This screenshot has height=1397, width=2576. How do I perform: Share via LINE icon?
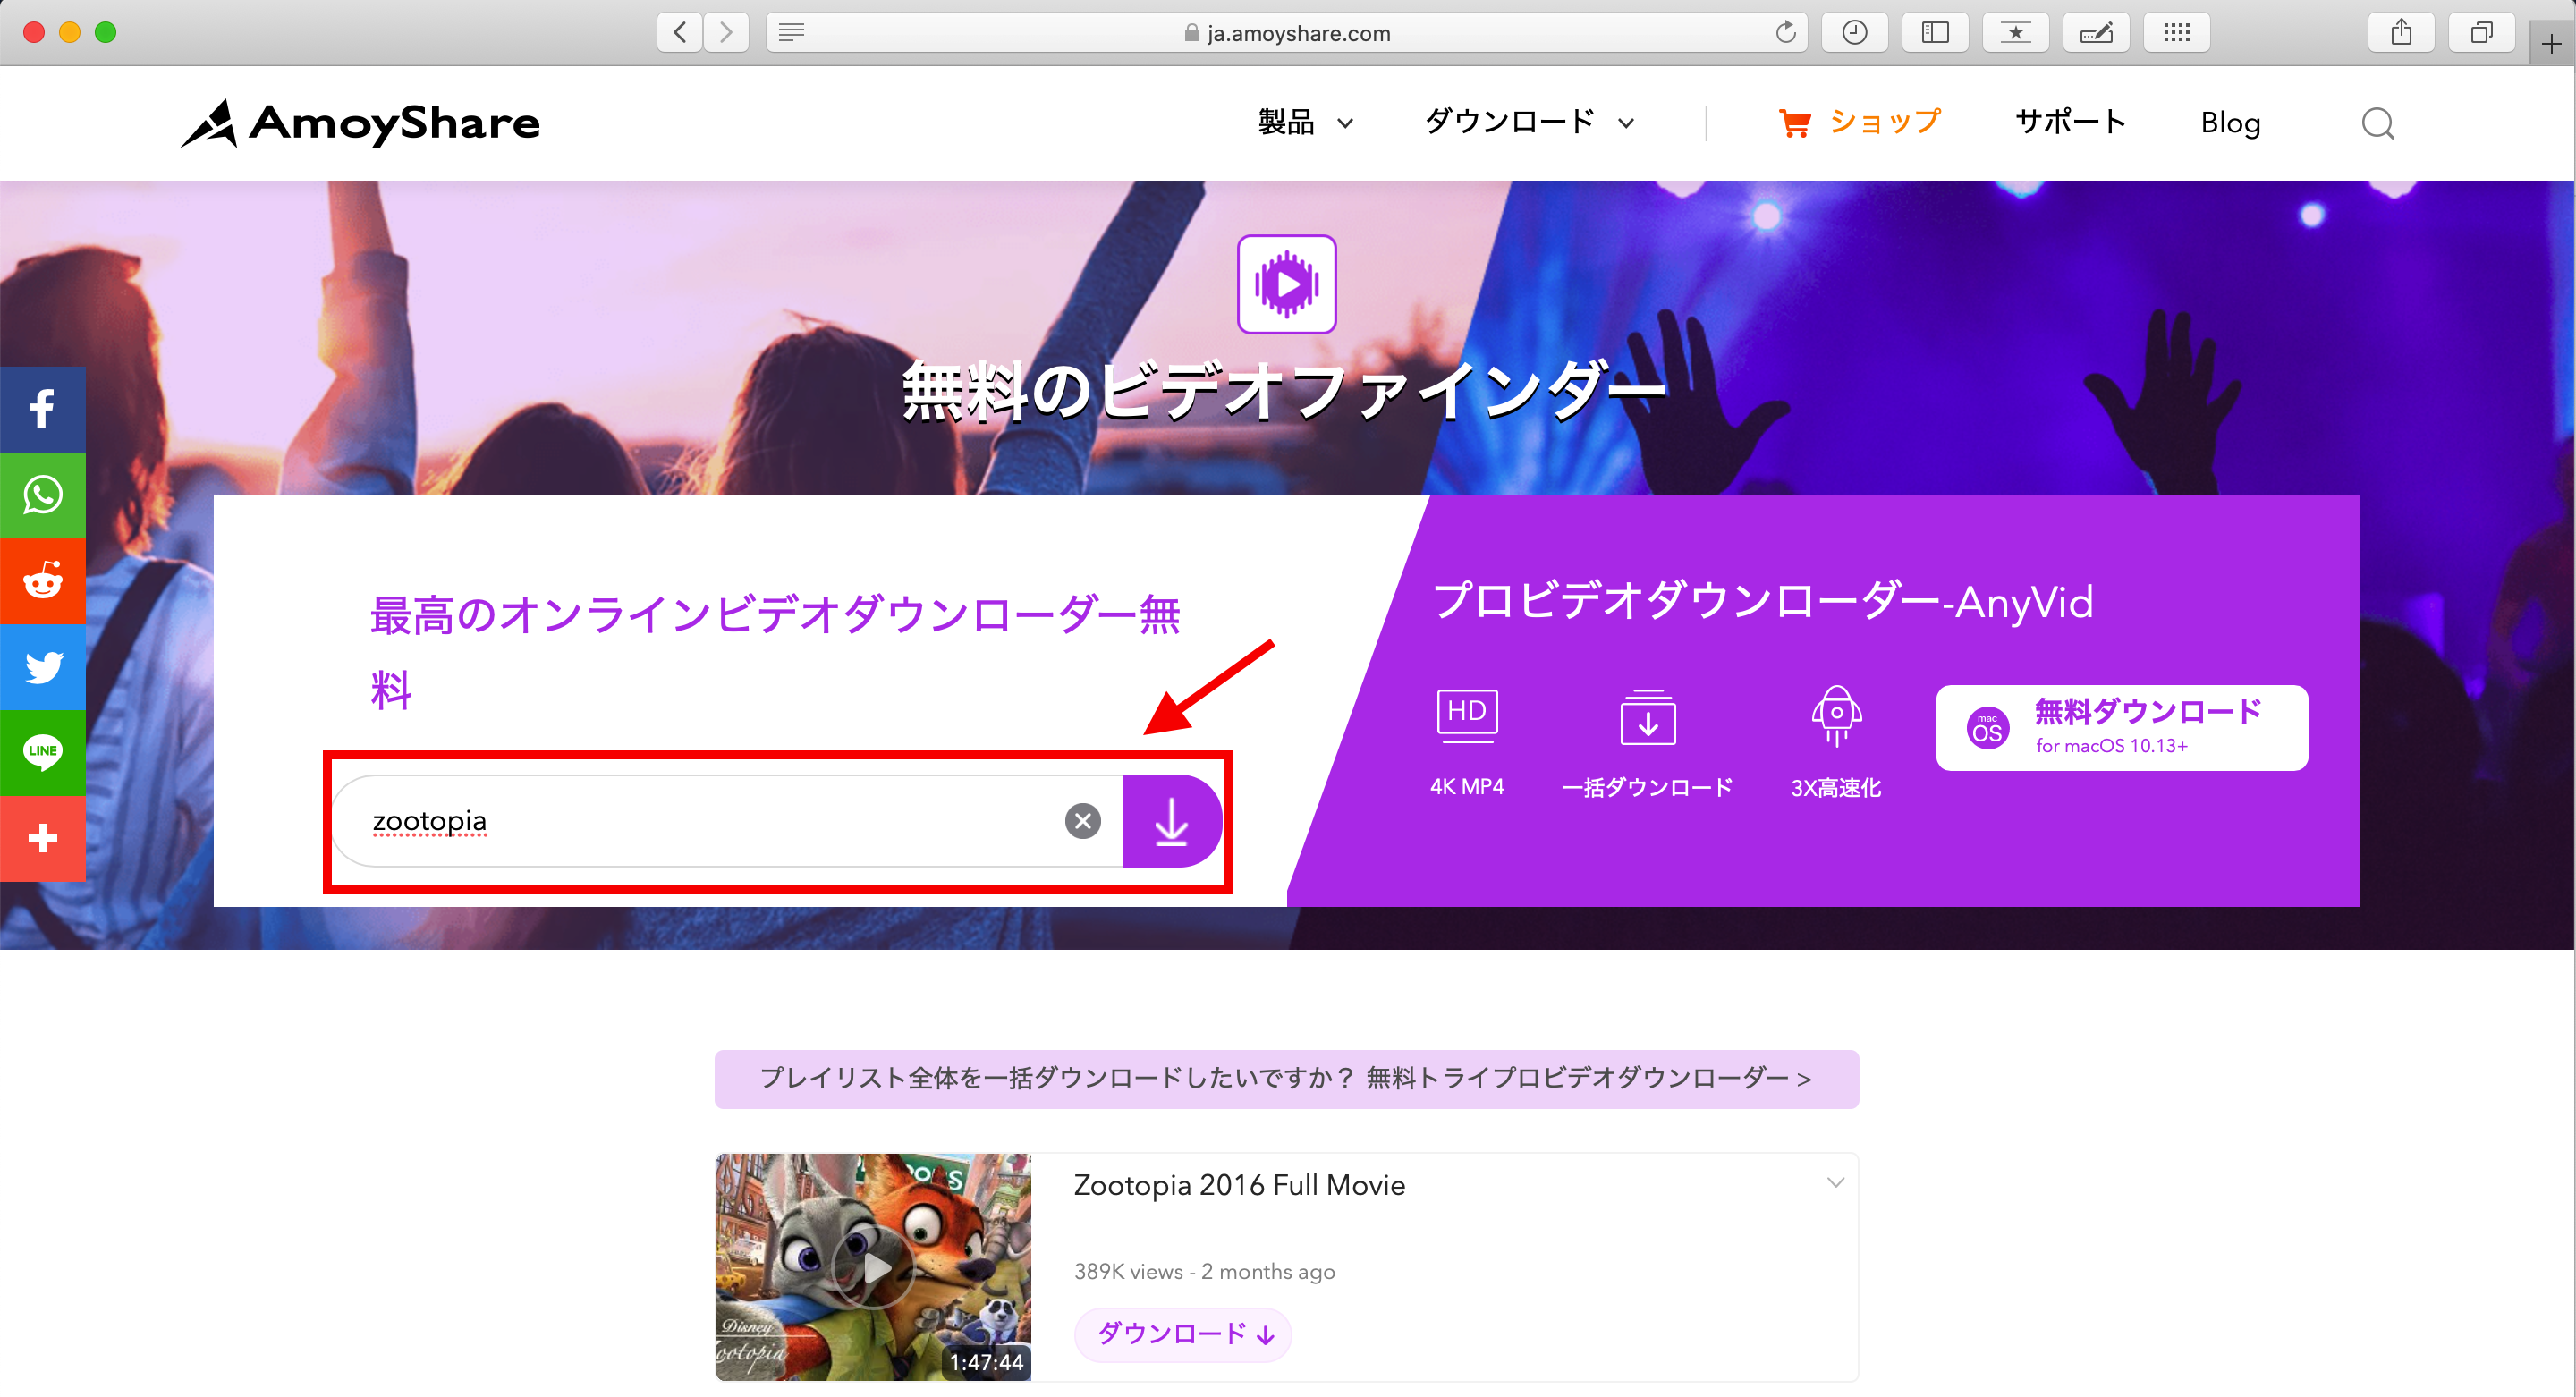pyautogui.click(x=42, y=752)
